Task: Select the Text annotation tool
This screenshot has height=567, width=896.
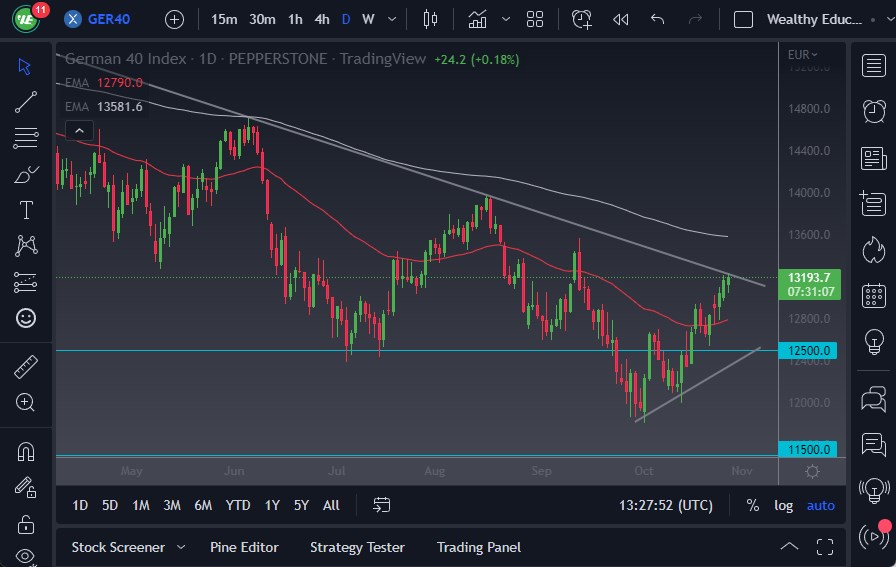Action: tap(26, 209)
